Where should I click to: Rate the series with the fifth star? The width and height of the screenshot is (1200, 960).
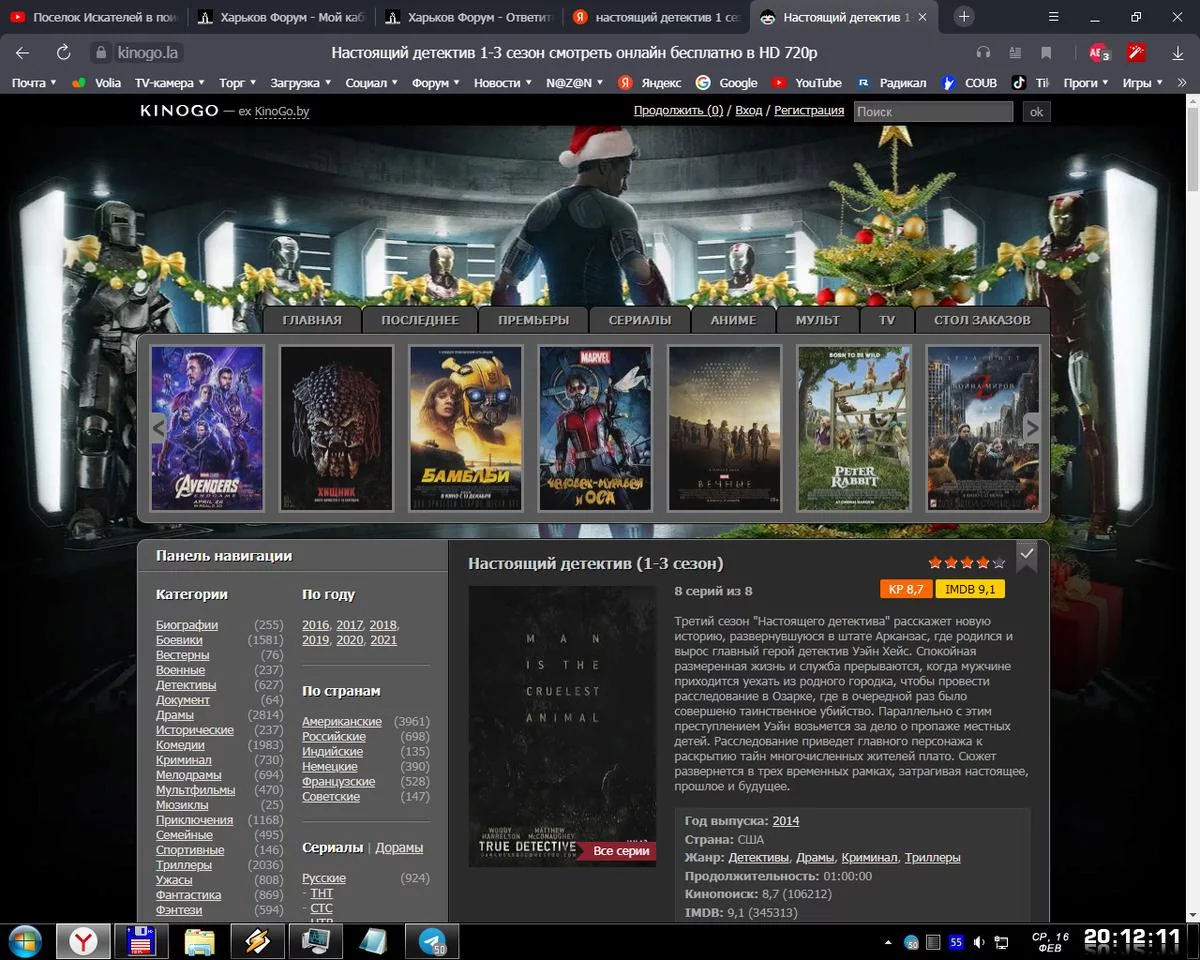998,563
